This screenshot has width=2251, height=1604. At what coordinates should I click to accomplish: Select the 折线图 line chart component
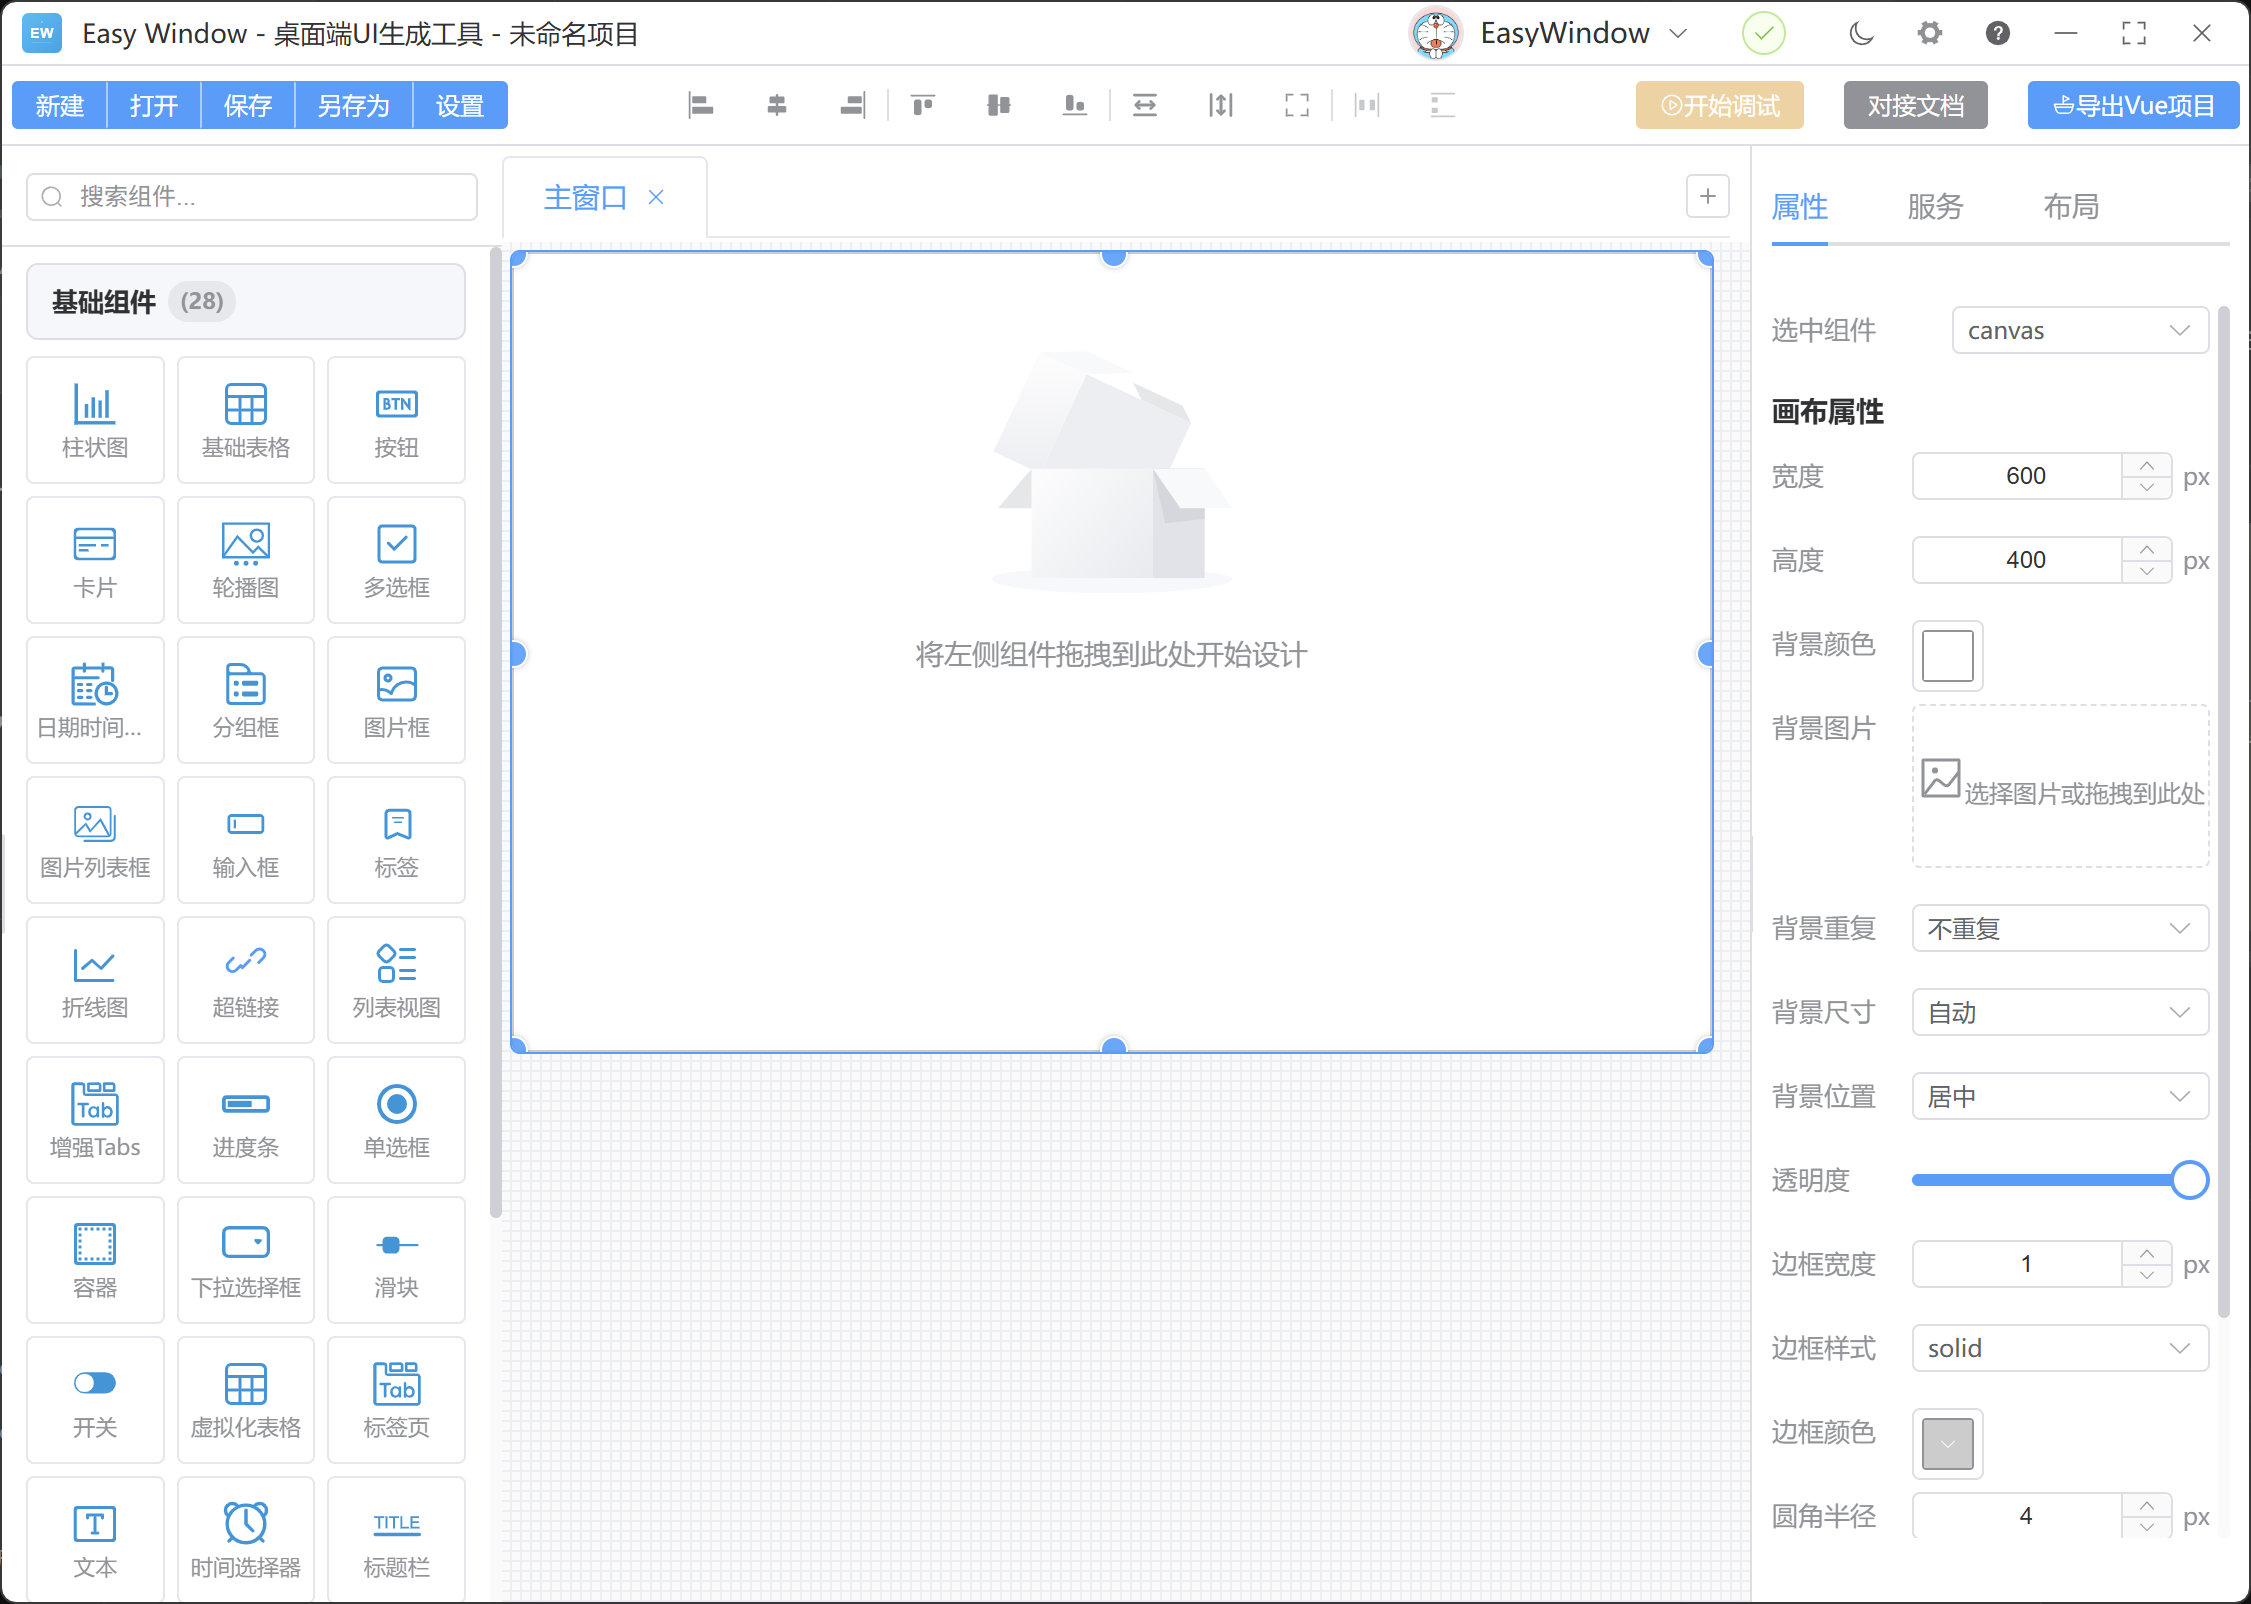pos(95,980)
